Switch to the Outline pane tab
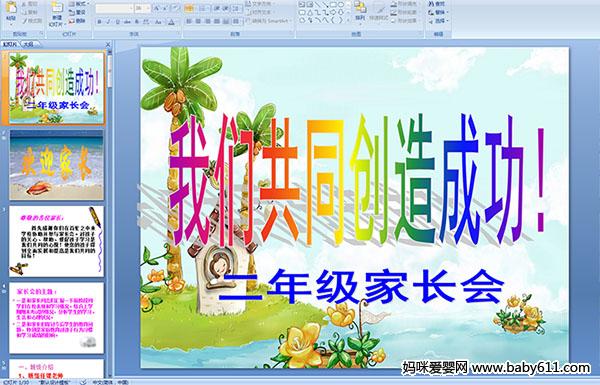Image resolution: width=600 pixels, height=385 pixels. [29, 44]
